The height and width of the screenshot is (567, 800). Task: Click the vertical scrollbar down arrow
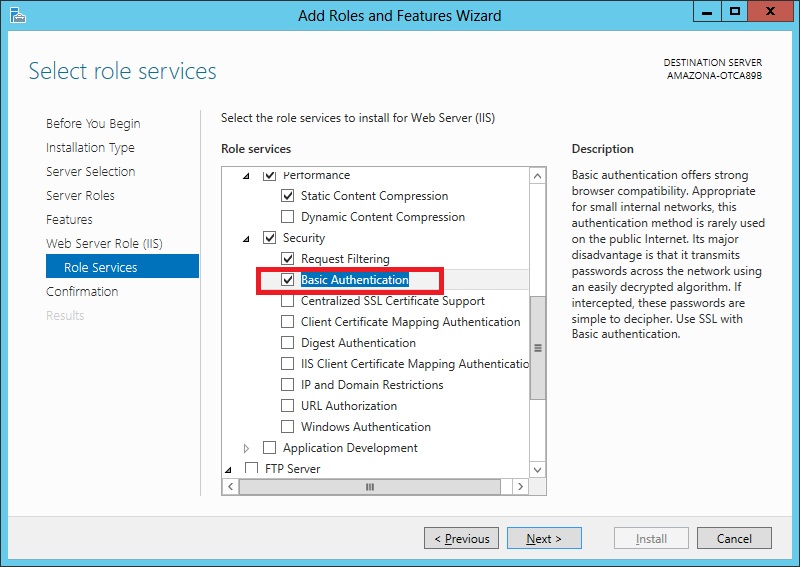click(537, 470)
